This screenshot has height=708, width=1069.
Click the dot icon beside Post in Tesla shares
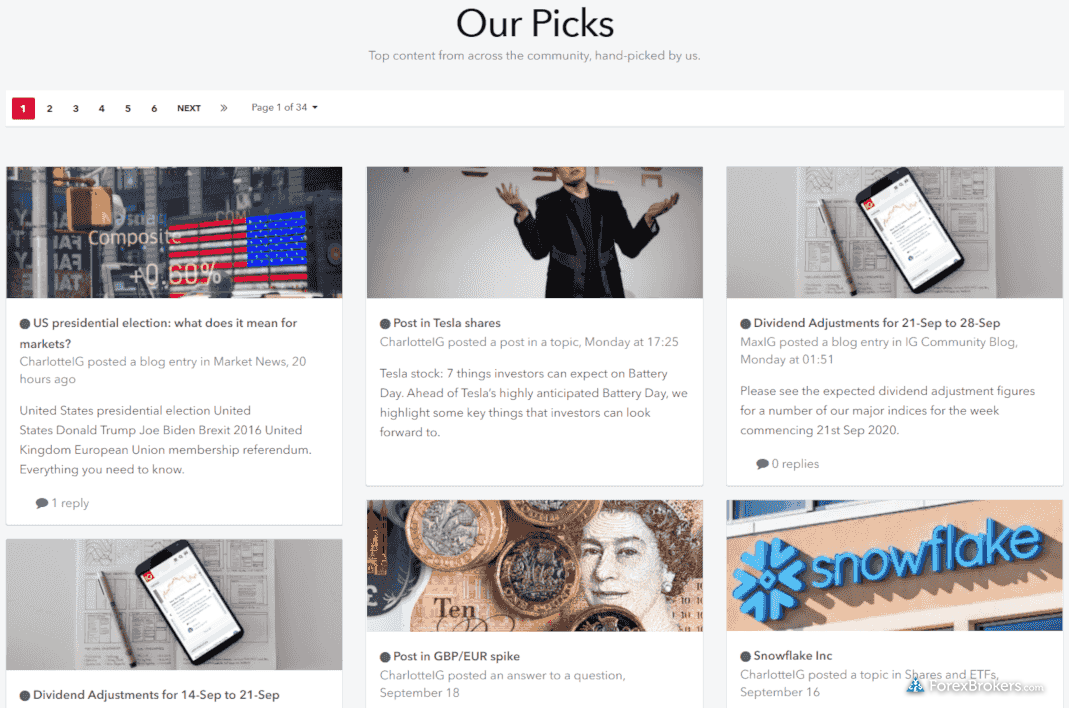385,323
